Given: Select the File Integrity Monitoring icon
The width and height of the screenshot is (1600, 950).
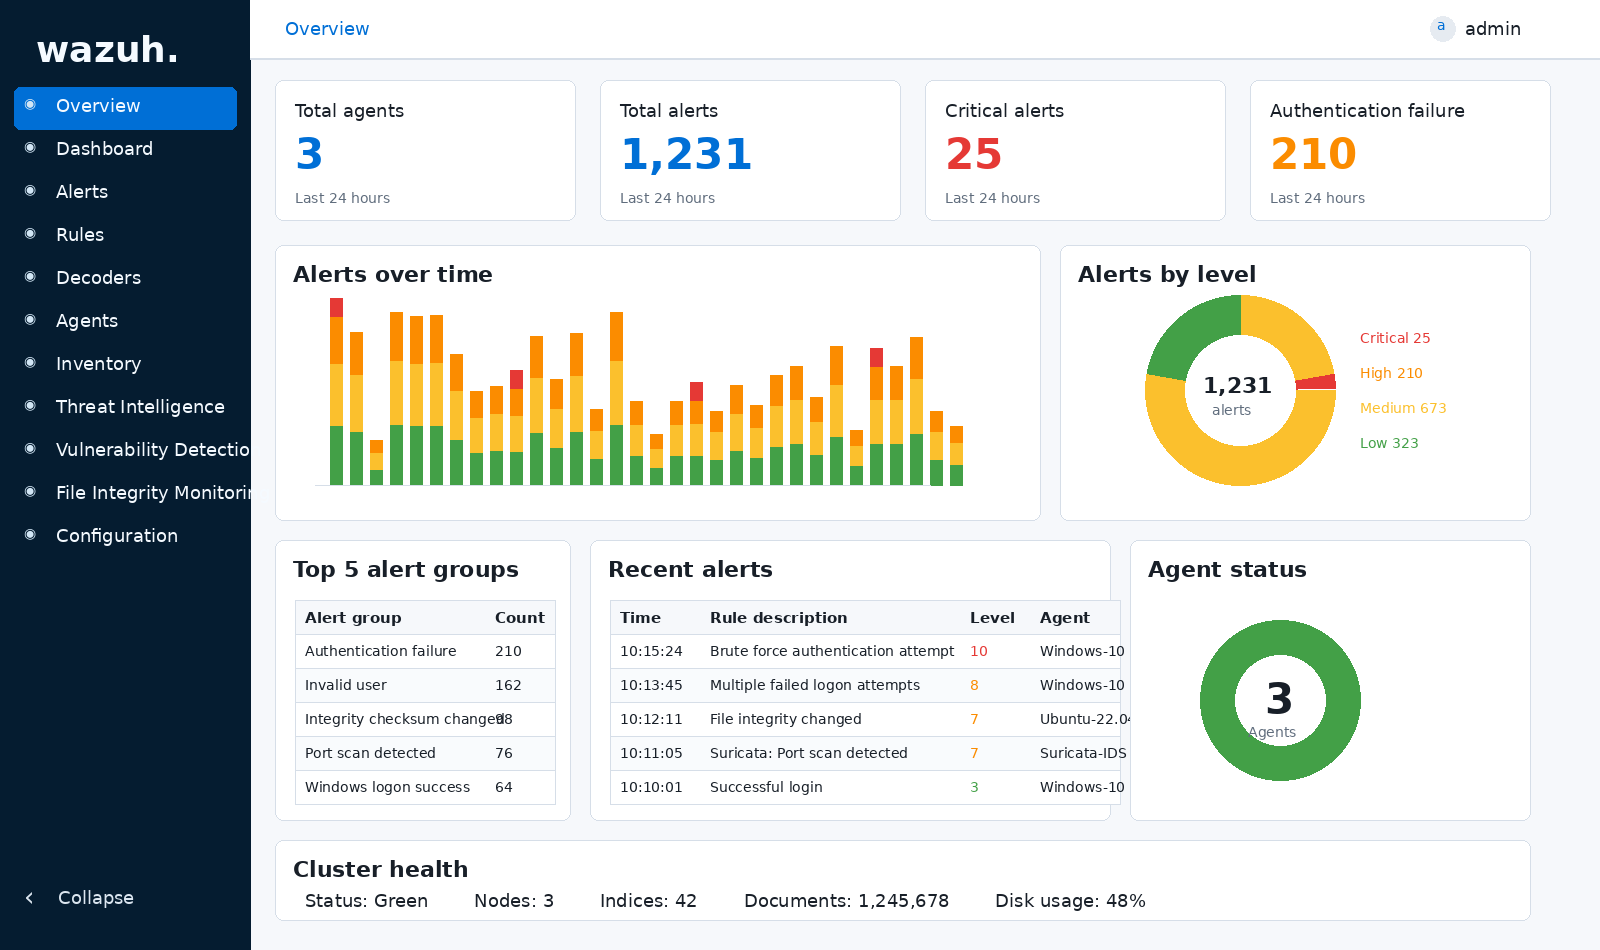Looking at the screenshot, I should [29, 492].
